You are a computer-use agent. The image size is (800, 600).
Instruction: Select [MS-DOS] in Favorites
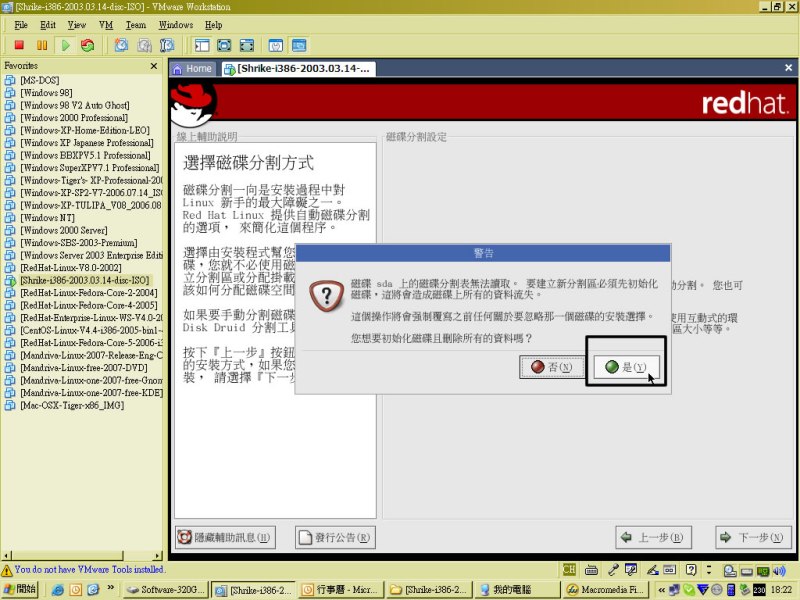(x=40, y=80)
